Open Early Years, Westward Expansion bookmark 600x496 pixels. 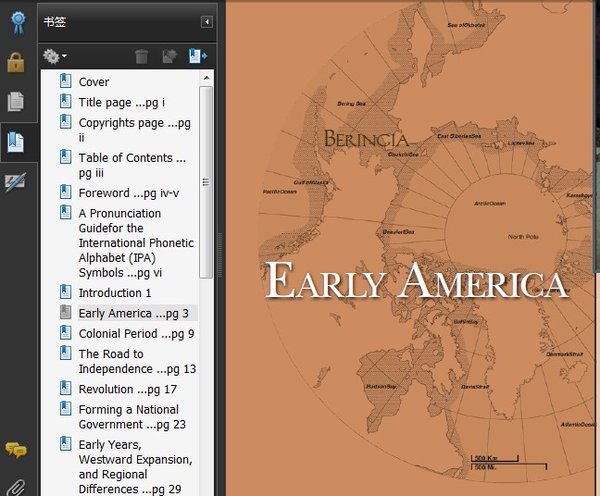pos(135,467)
